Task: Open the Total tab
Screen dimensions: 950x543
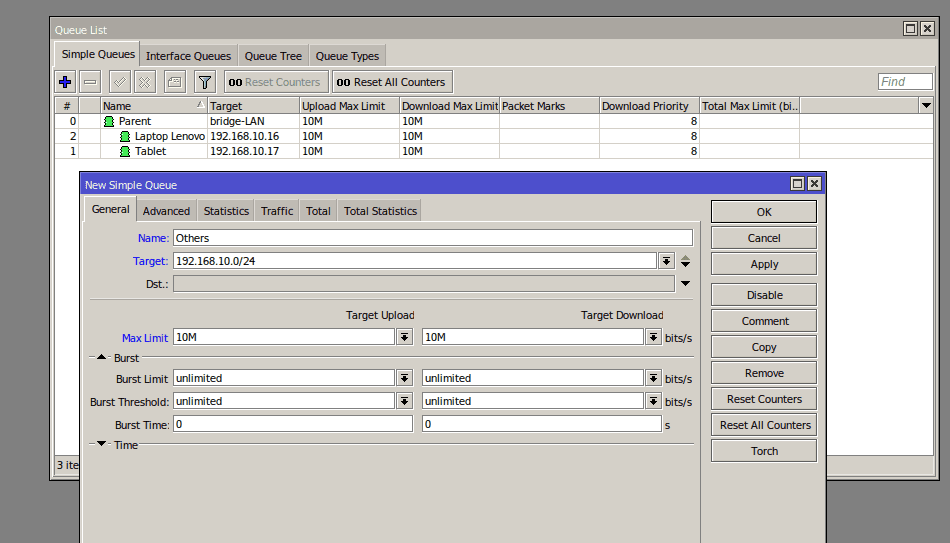Action: [318, 211]
